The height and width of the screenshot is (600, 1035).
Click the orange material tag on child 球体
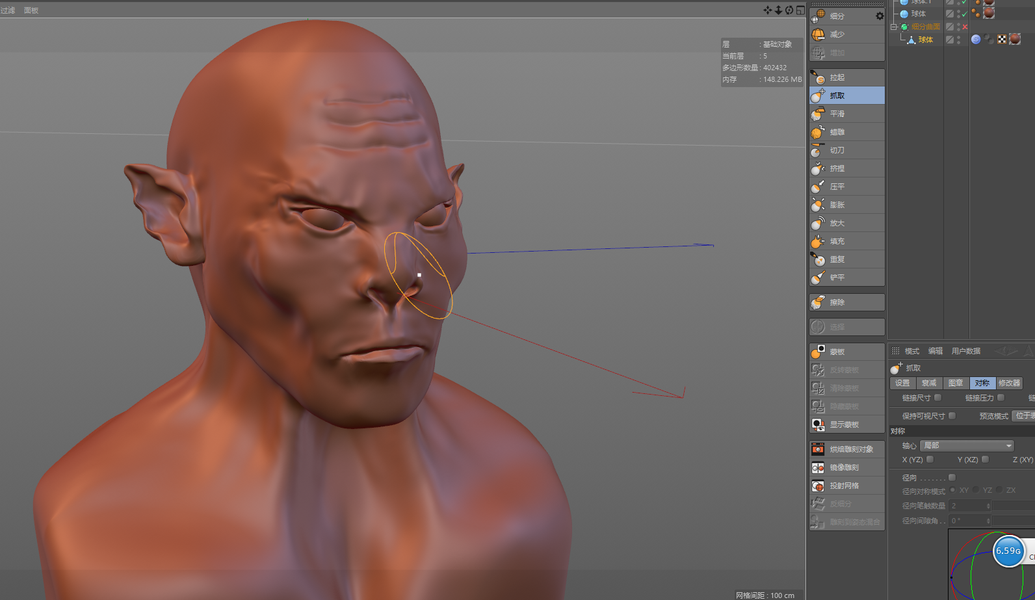[x=1015, y=39]
